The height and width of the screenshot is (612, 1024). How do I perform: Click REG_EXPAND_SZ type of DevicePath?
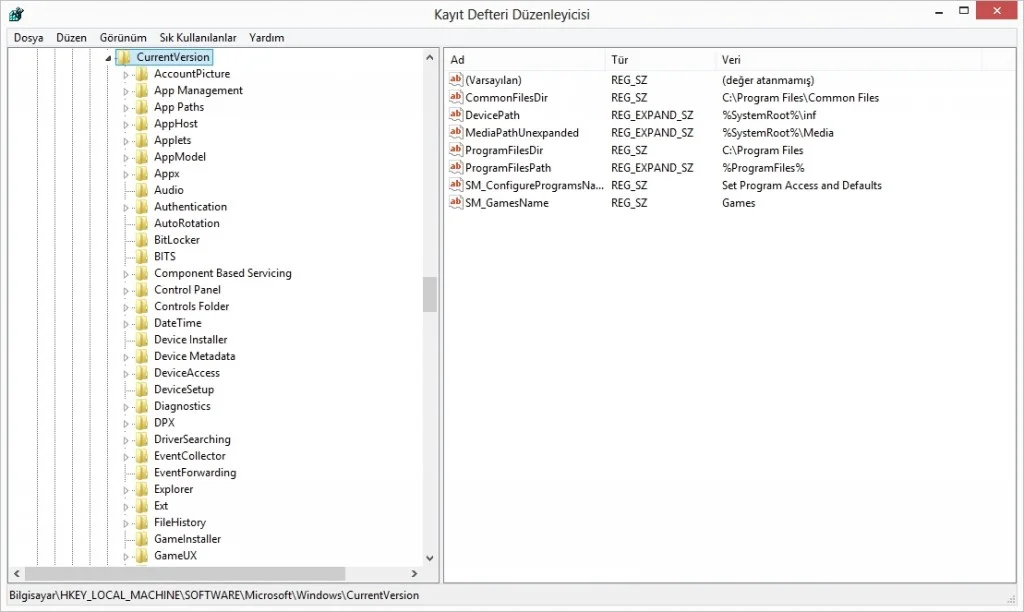pyautogui.click(x=652, y=115)
